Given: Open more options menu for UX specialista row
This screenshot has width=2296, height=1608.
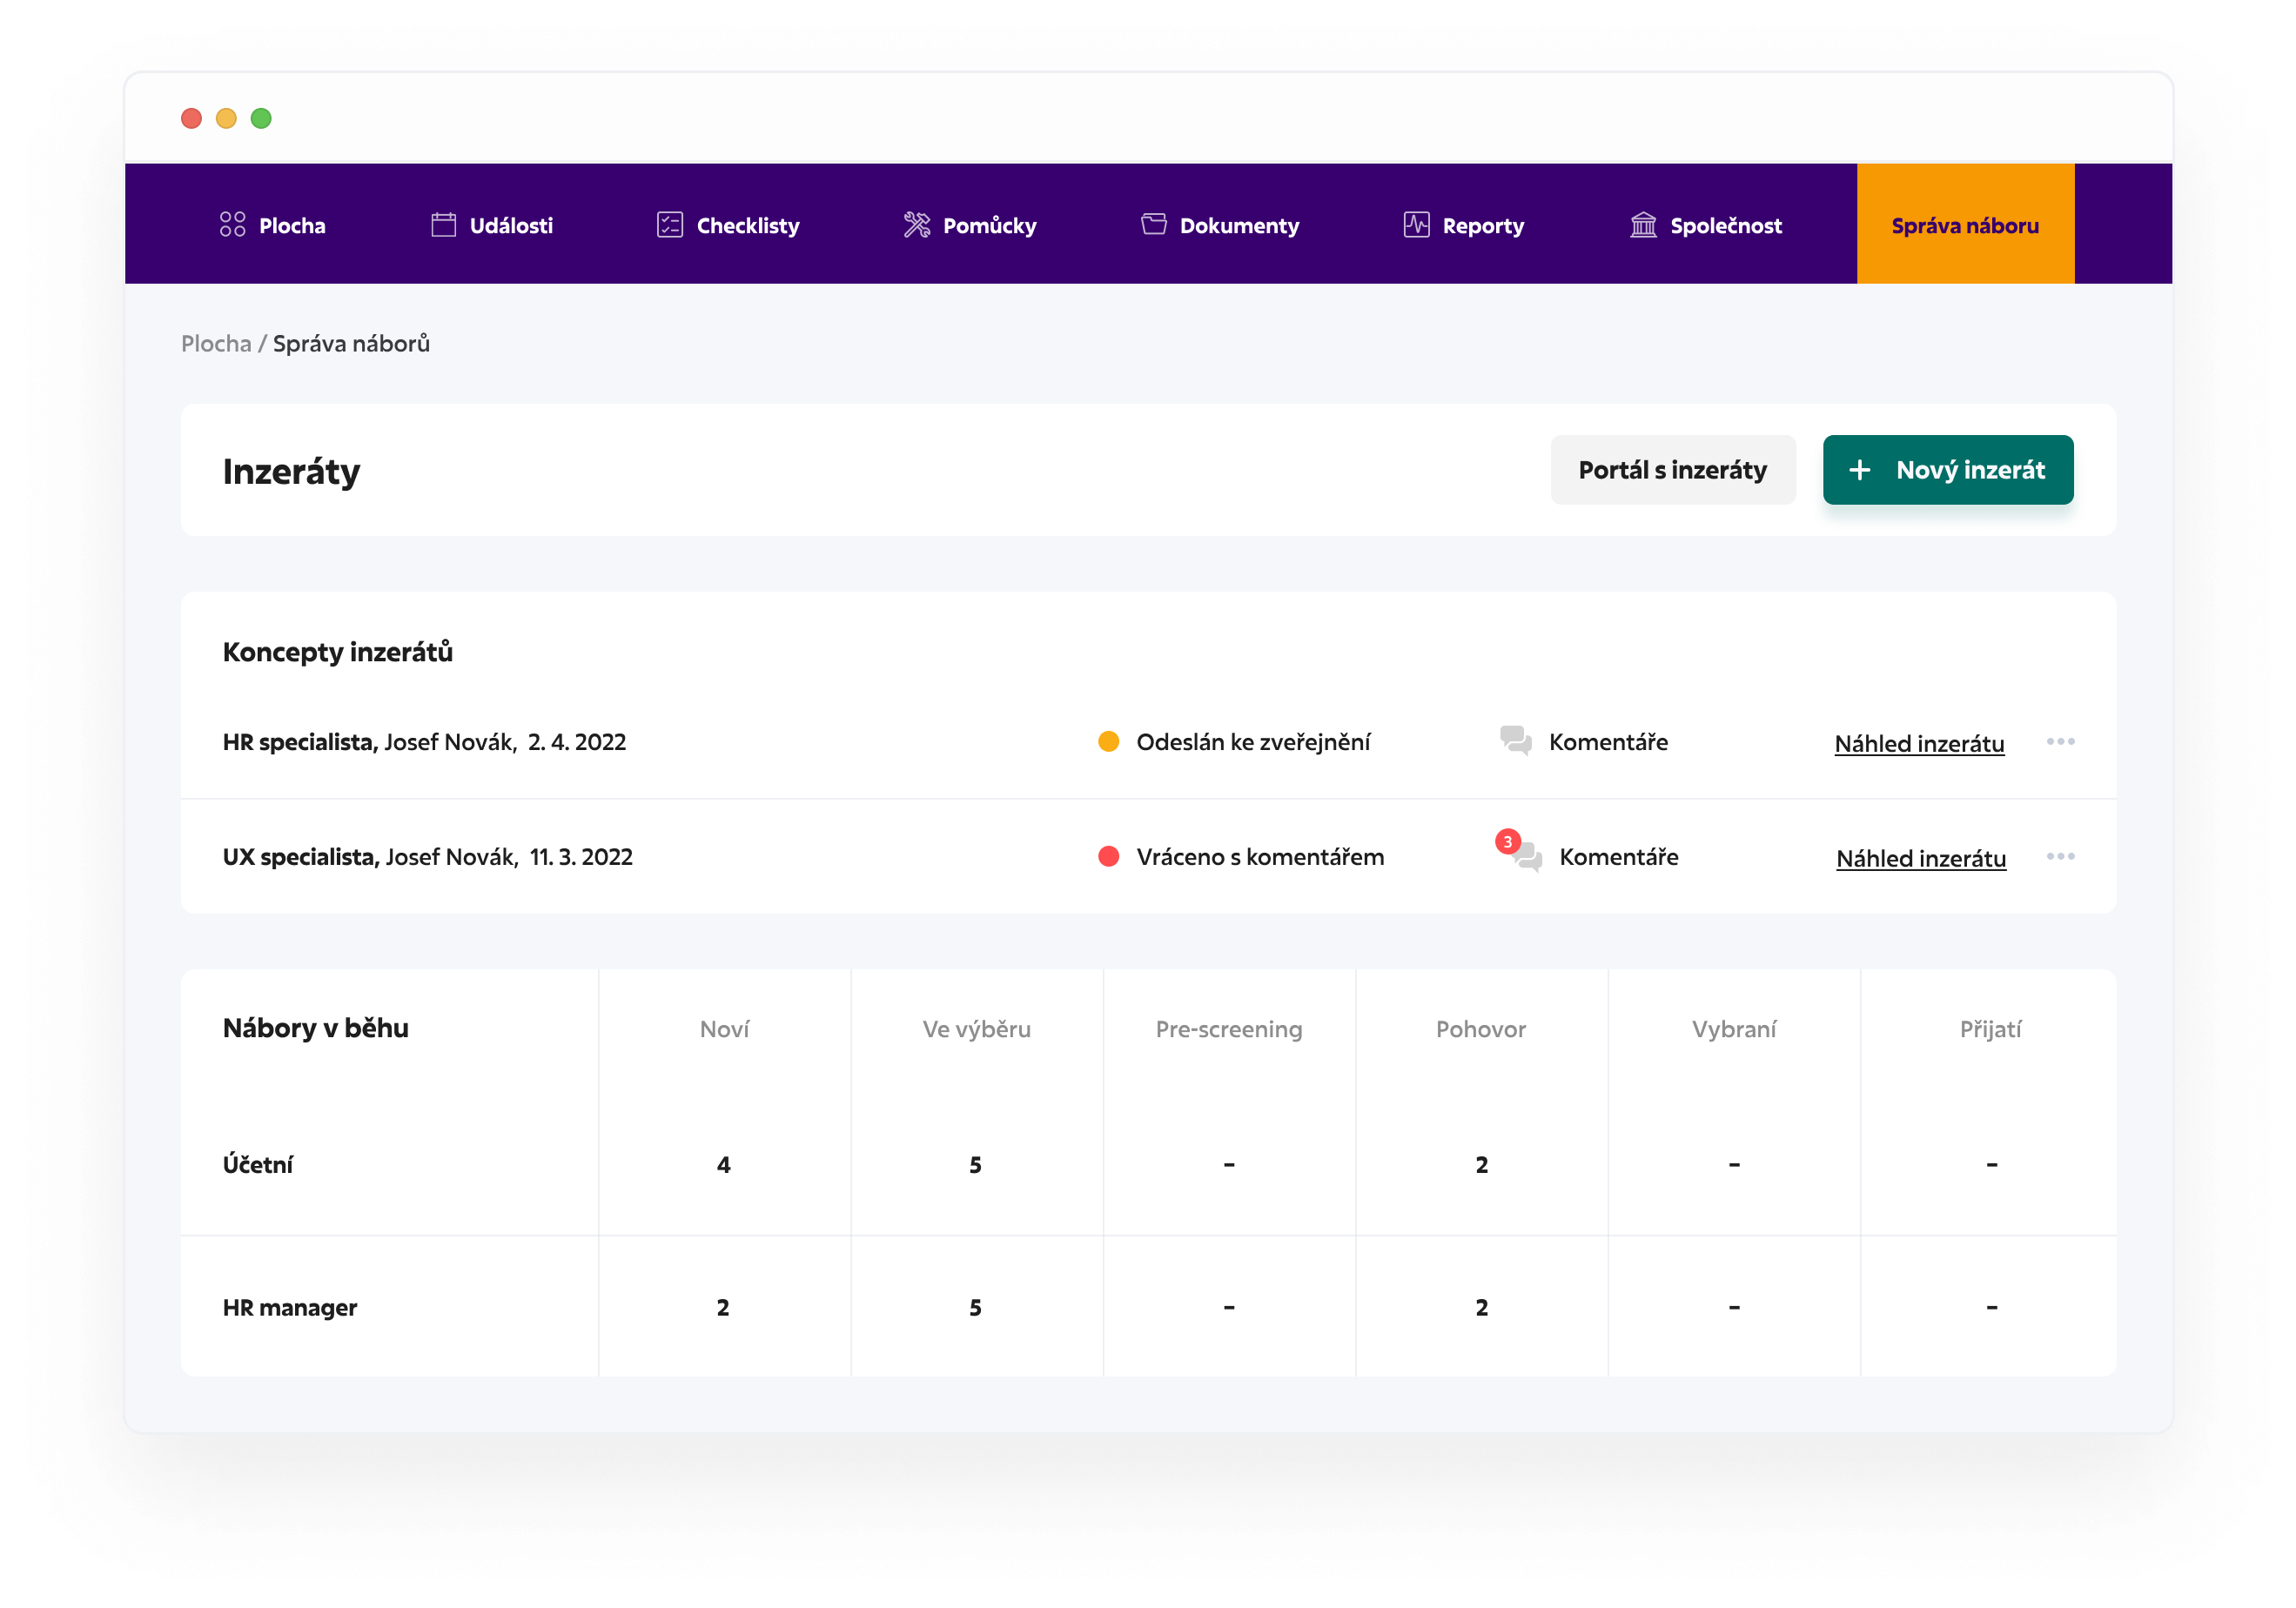Looking at the screenshot, I should 2060,856.
